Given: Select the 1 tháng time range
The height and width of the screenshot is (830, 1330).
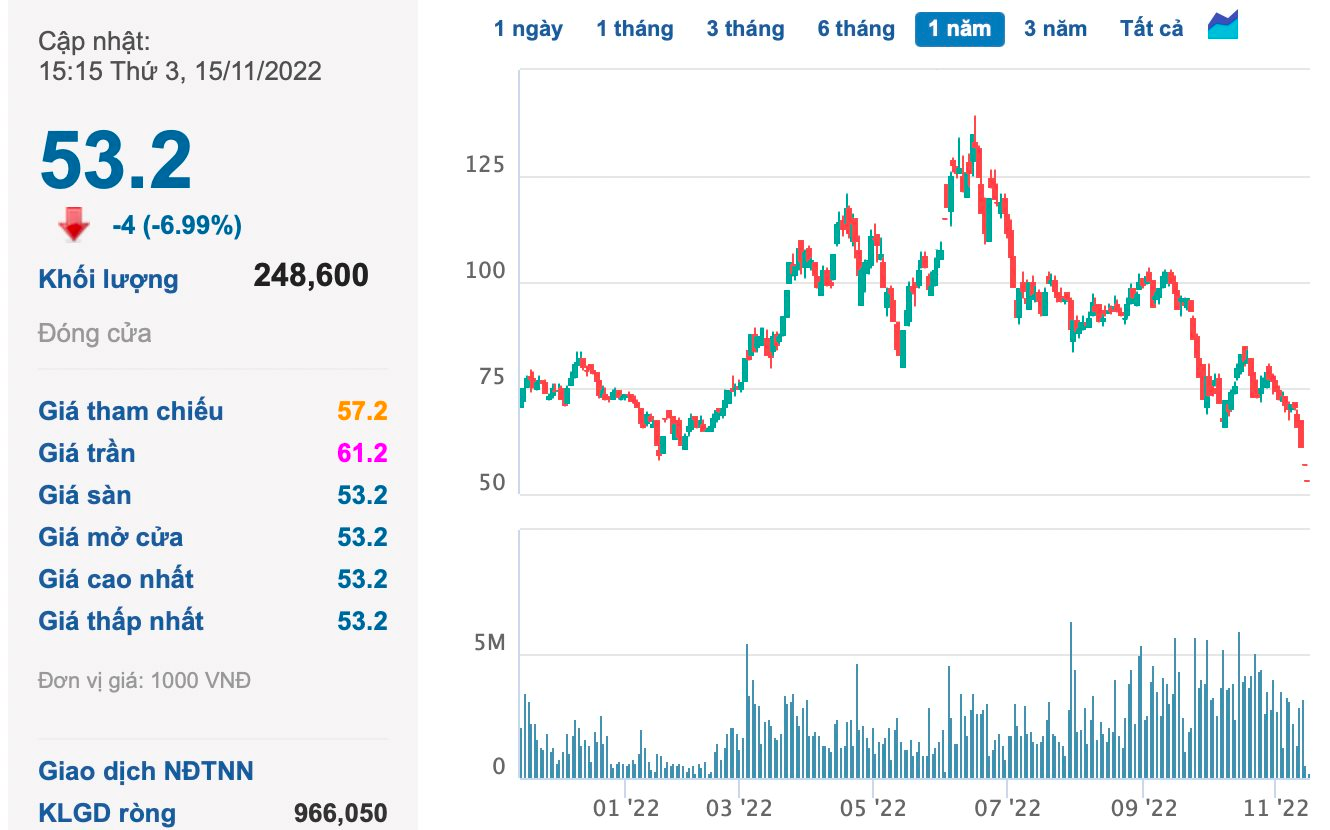Looking at the screenshot, I should tap(635, 29).
